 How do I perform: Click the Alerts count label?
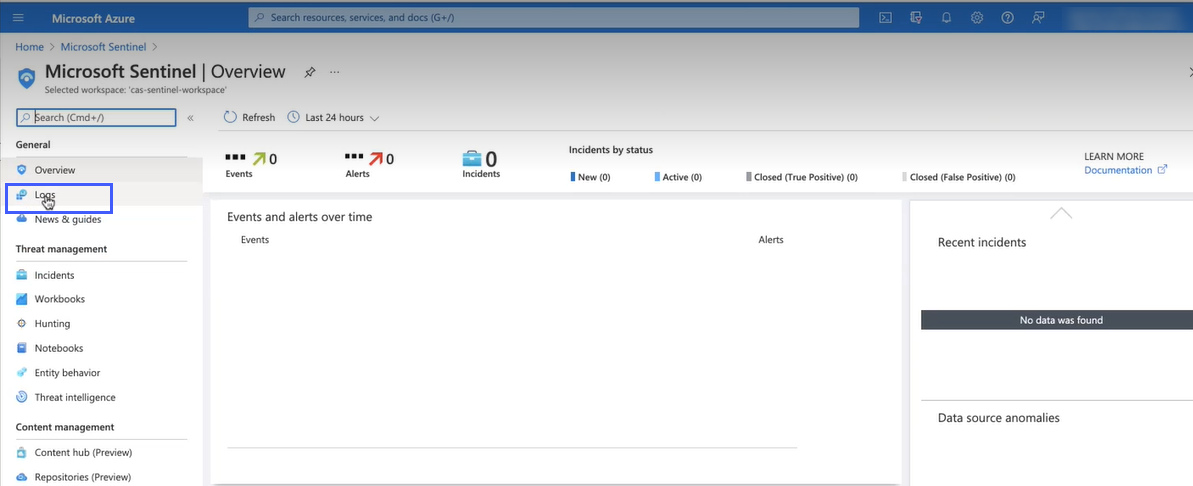358,173
